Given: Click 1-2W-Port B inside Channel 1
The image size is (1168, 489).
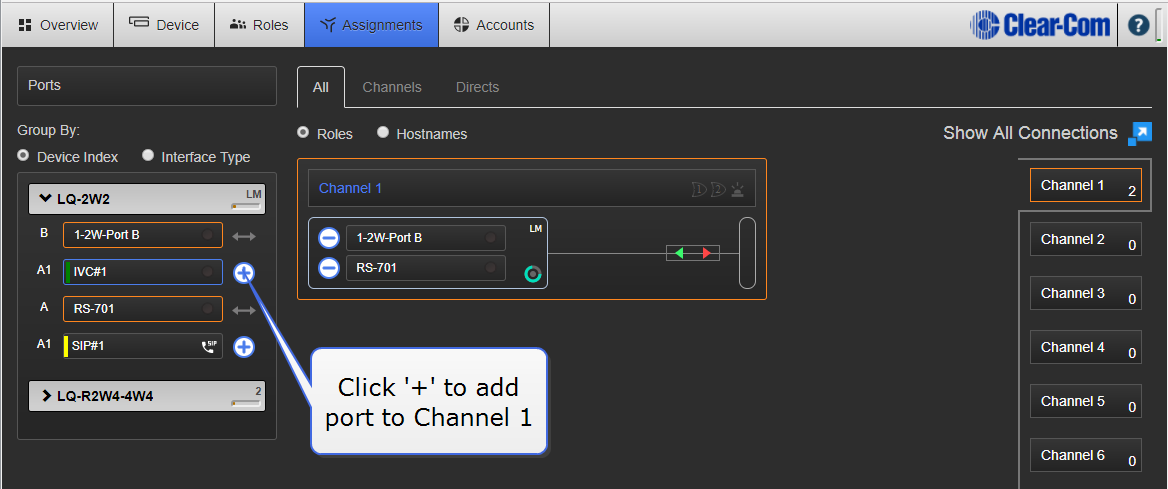Looking at the screenshot, I should click(x=426, y=238).
